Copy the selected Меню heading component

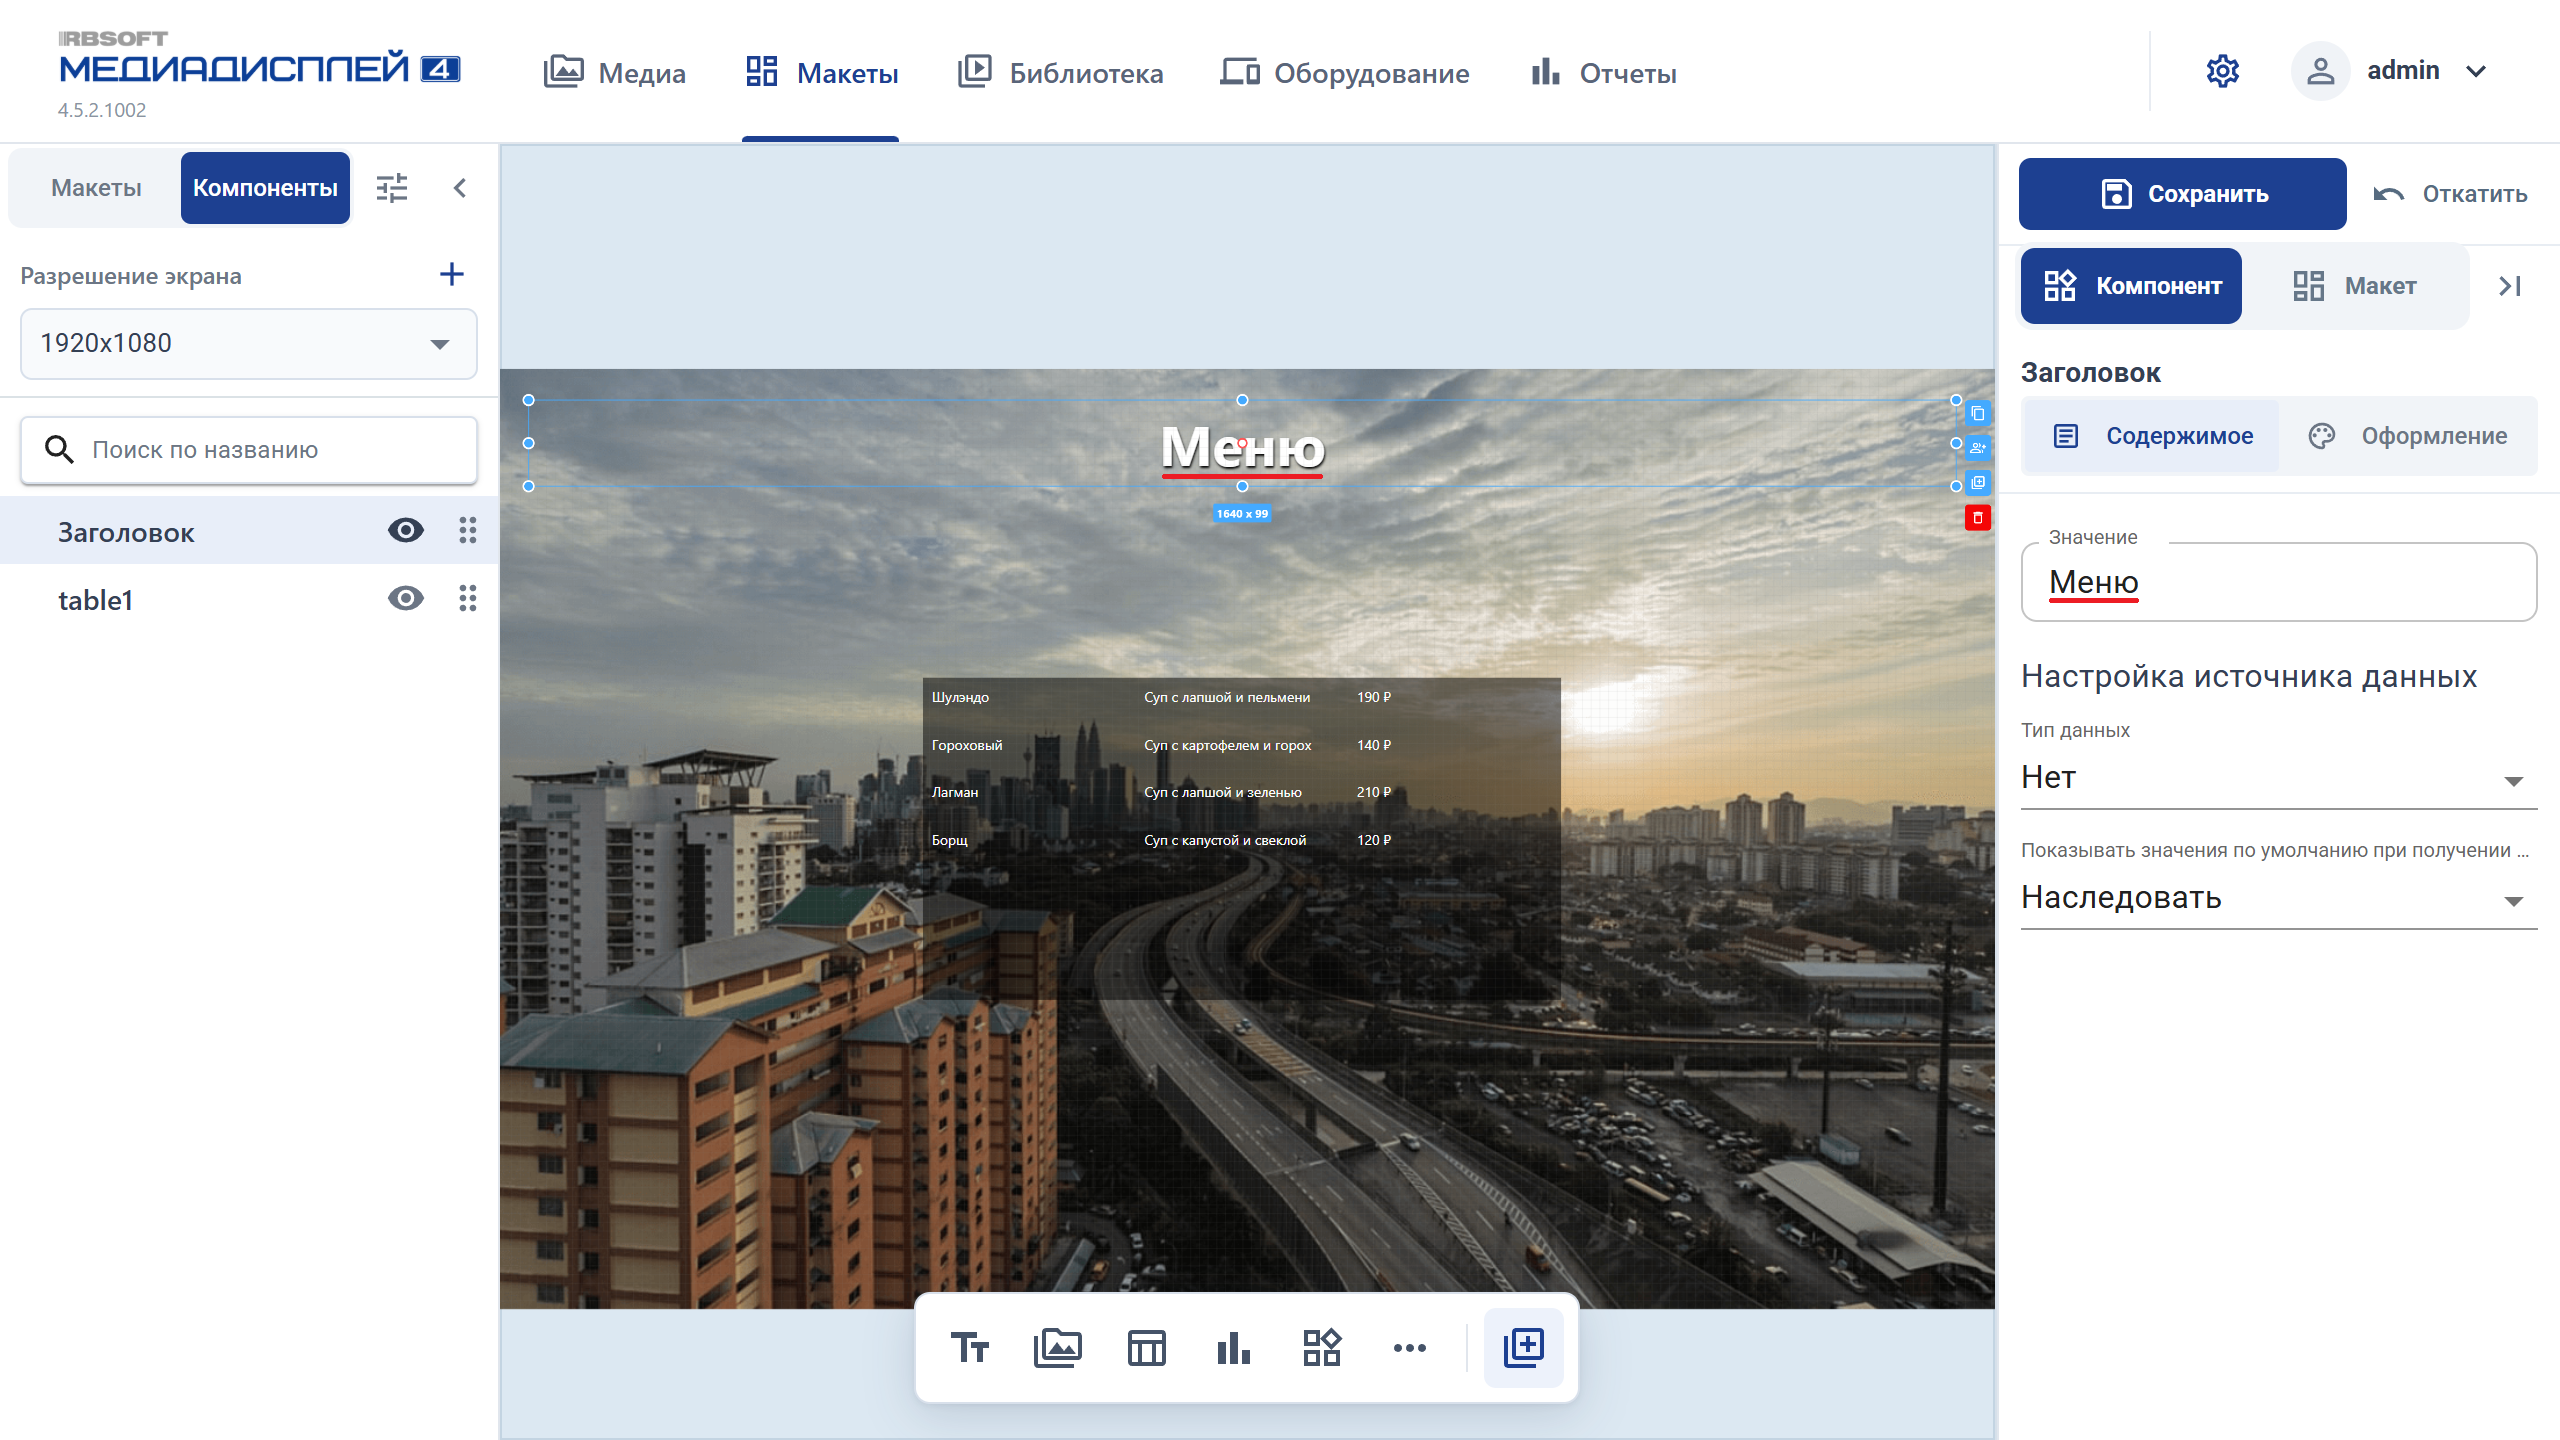1978,413
